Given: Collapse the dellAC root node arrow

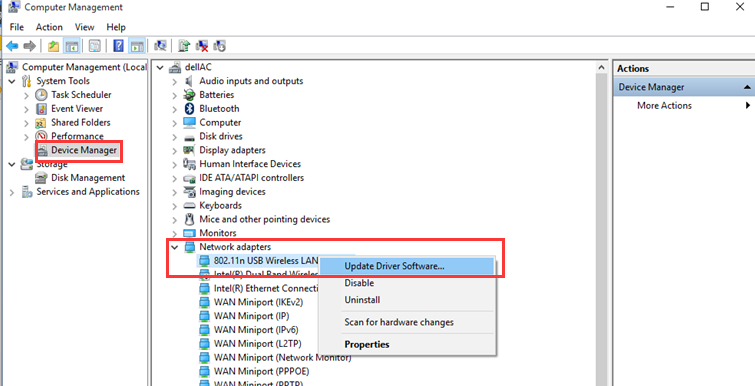Looking at the screenshot, I should tap(160, 67).
